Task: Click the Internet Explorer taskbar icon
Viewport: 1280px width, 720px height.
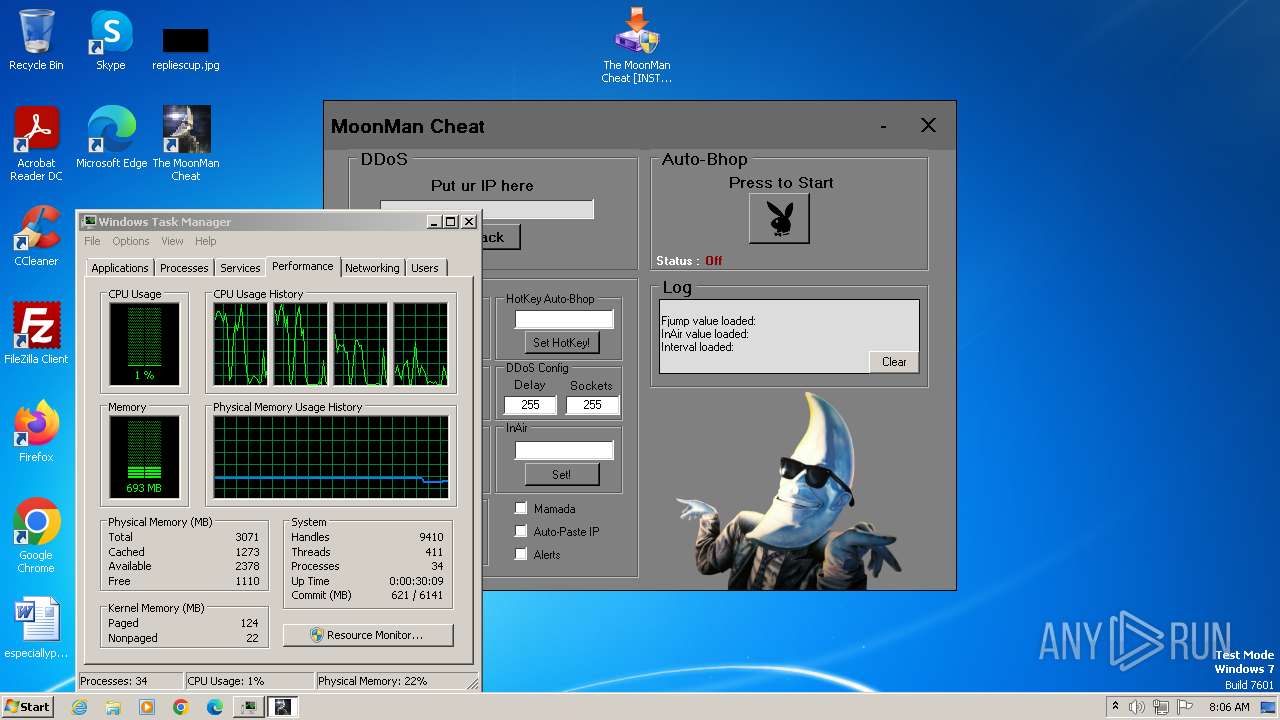Action: pyautogui.click(x=80, y=707)
